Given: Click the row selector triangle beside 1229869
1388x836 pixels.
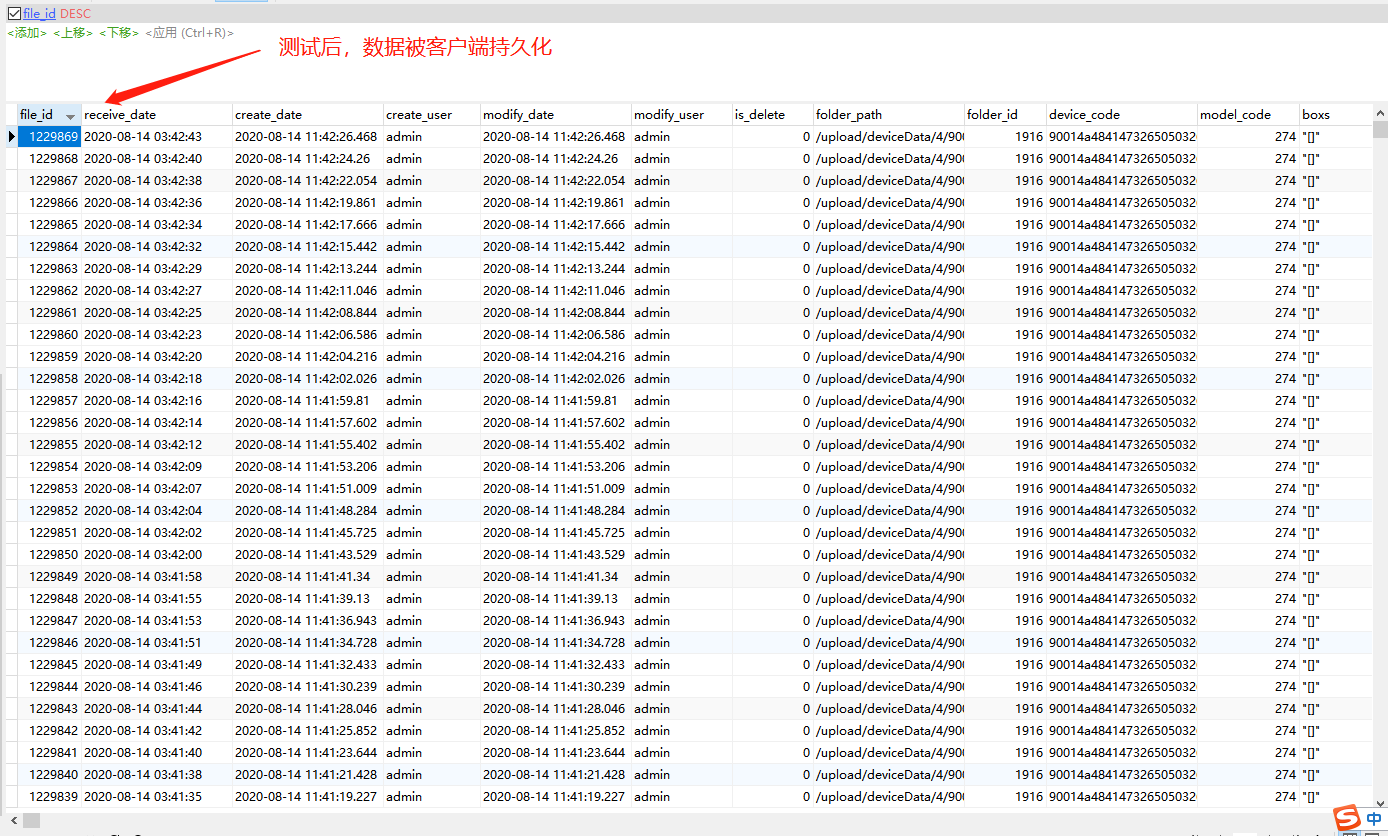Looking at the screenshot, I should pyautogui.click(x=11, y=135).
